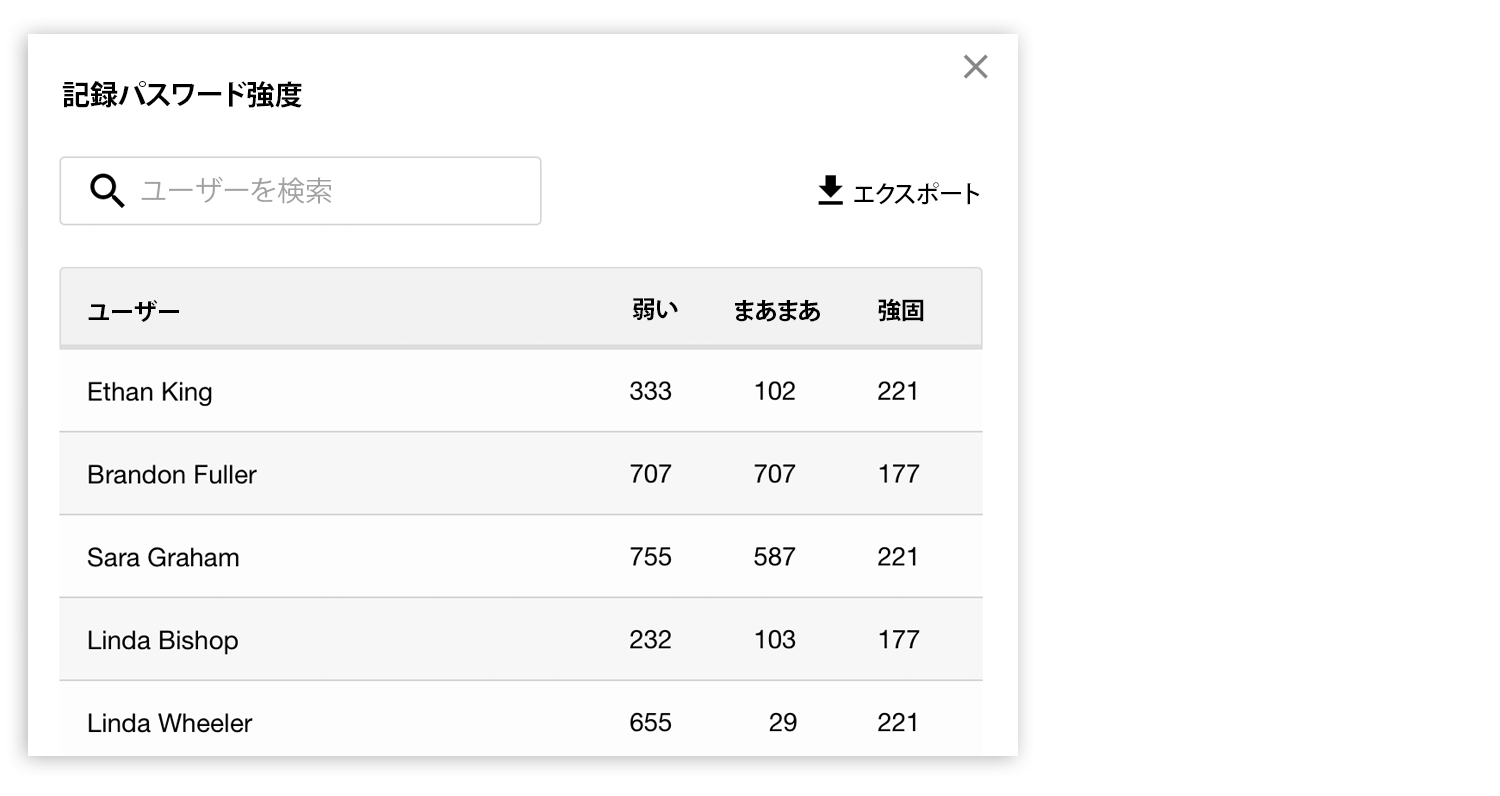Click Linda Wheeler's fair count 29
This screenshot has width=1500, height=796.
[x=782, y=722]
